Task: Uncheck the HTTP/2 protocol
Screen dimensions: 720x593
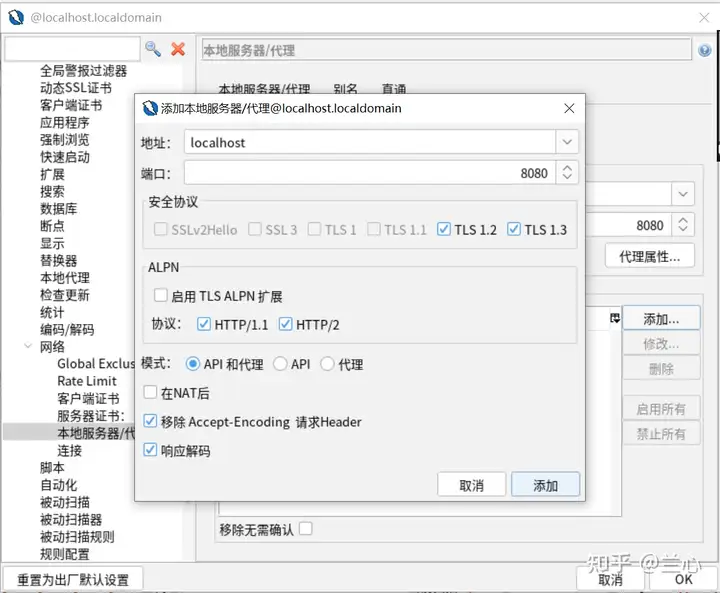Action: point(285,324)
